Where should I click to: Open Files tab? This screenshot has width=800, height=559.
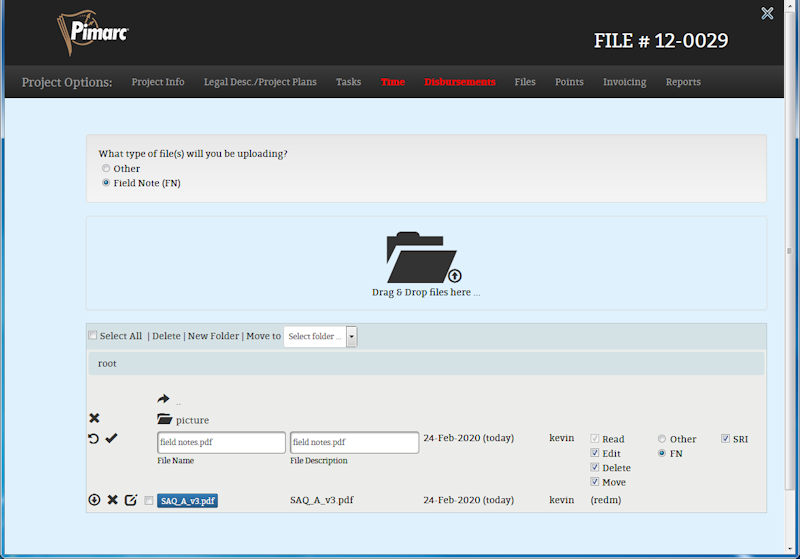coord(525,82)
